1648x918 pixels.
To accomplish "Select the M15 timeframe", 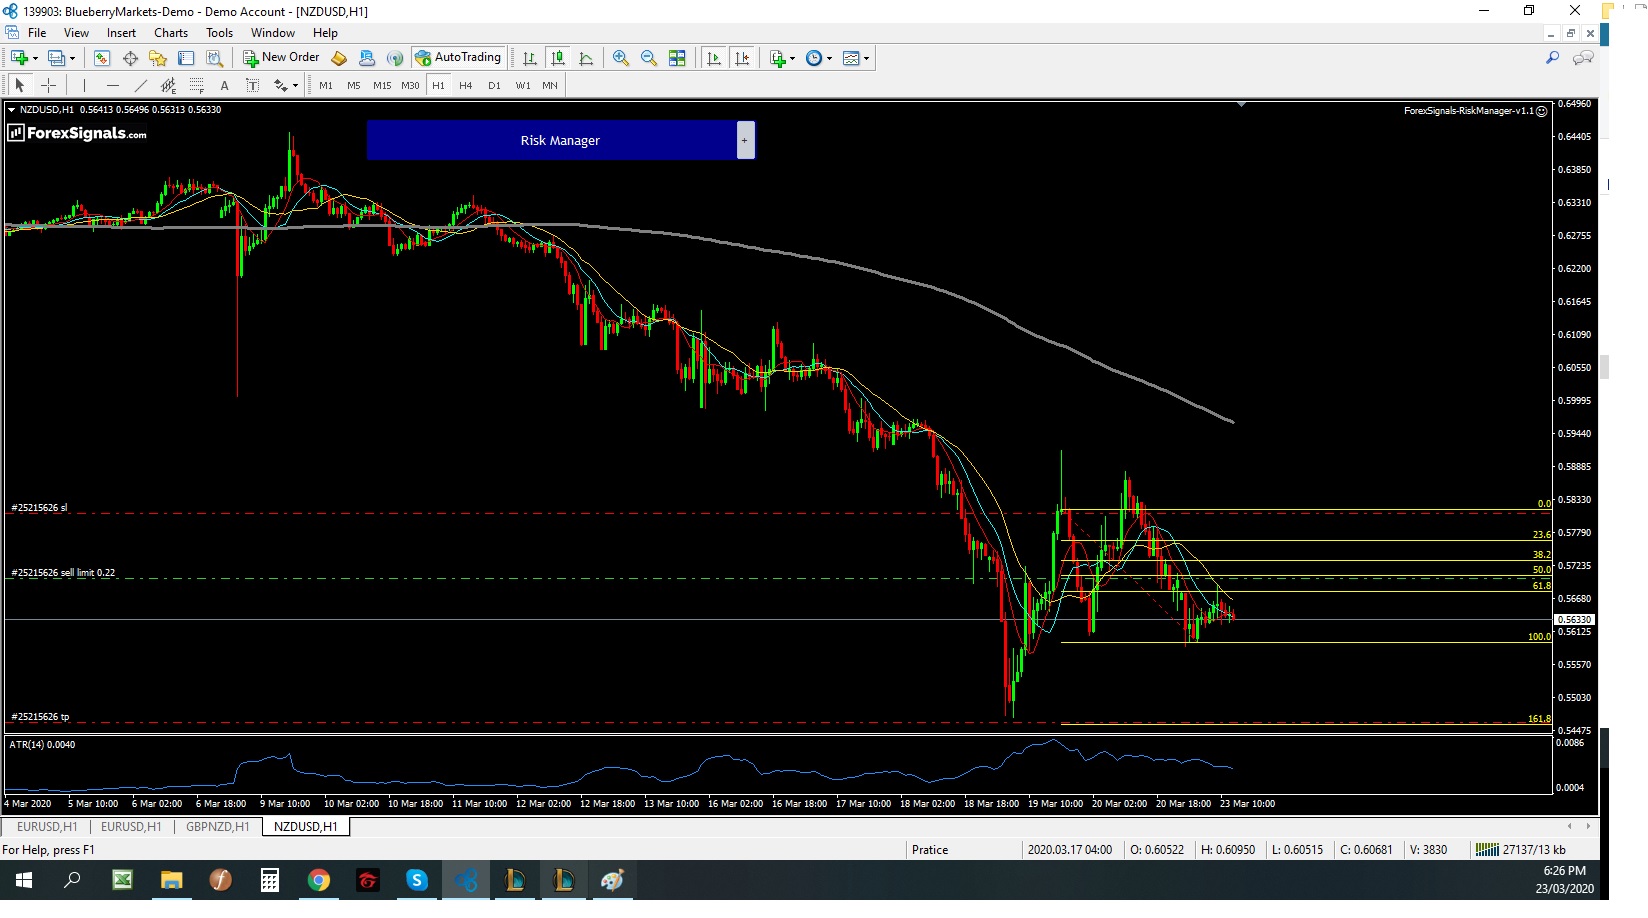I will coord(382,85).
